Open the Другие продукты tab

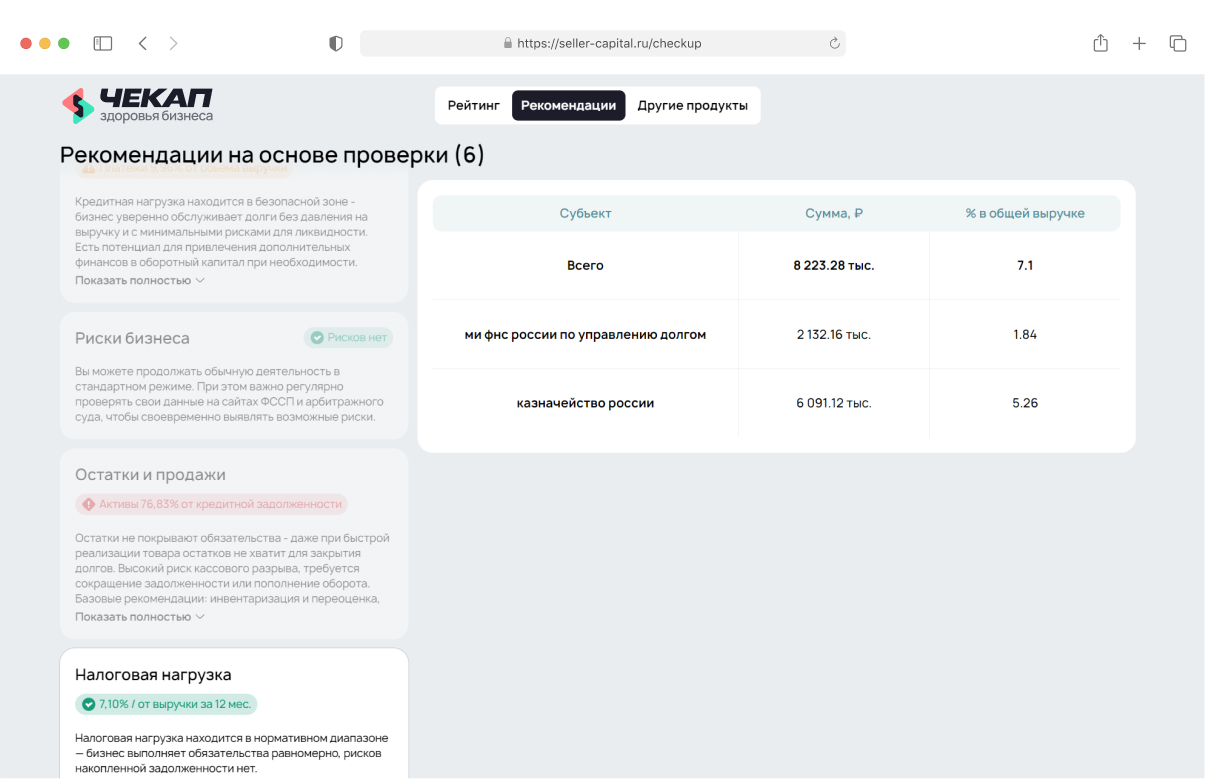click(x=692, y=105)
